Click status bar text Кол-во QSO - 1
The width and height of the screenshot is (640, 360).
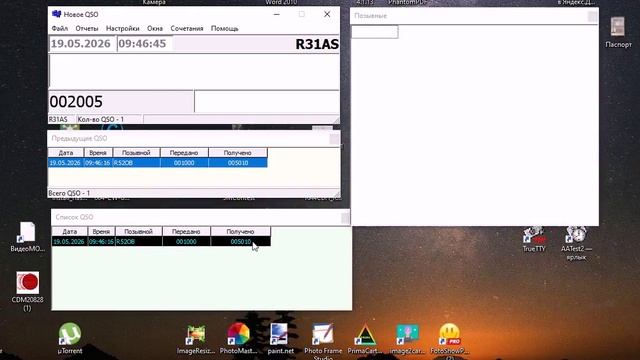click(x=101, y=119)
